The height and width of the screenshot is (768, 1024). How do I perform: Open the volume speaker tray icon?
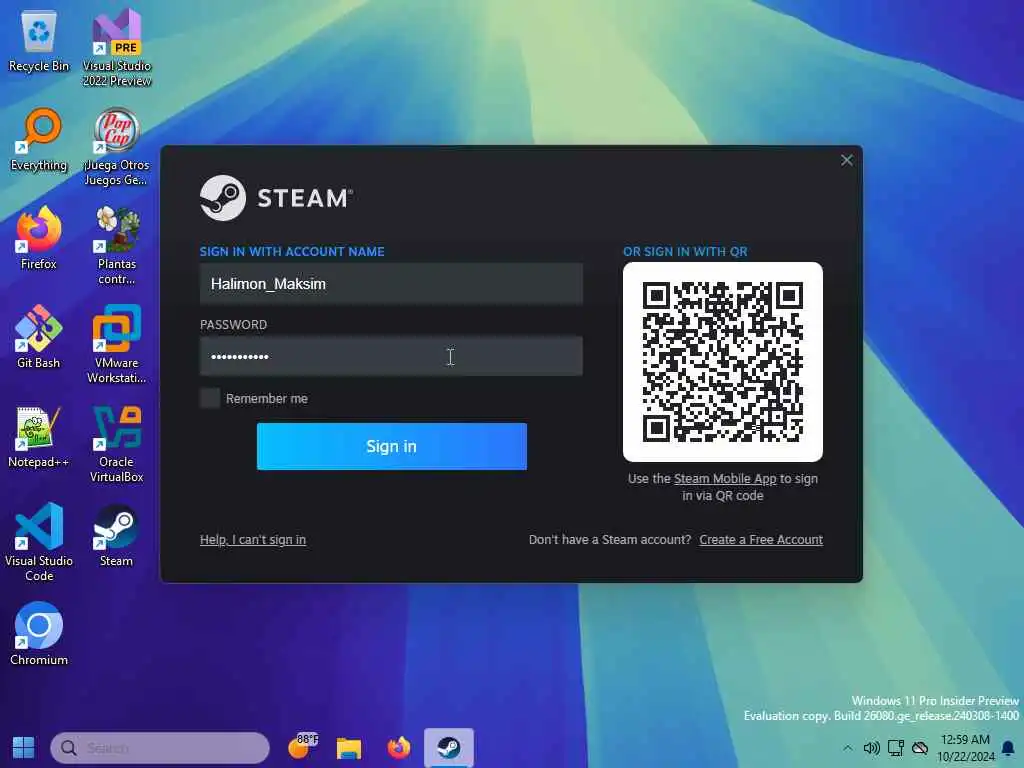tap(871, 748)
